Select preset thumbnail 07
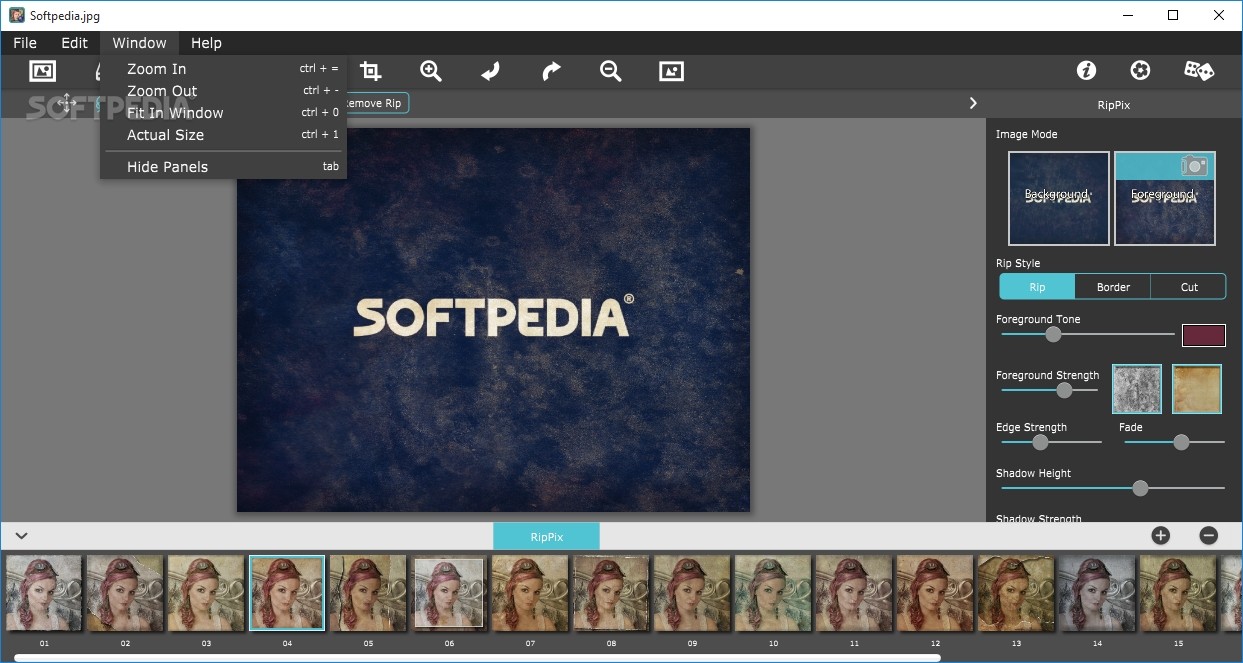 coord(530,593)
